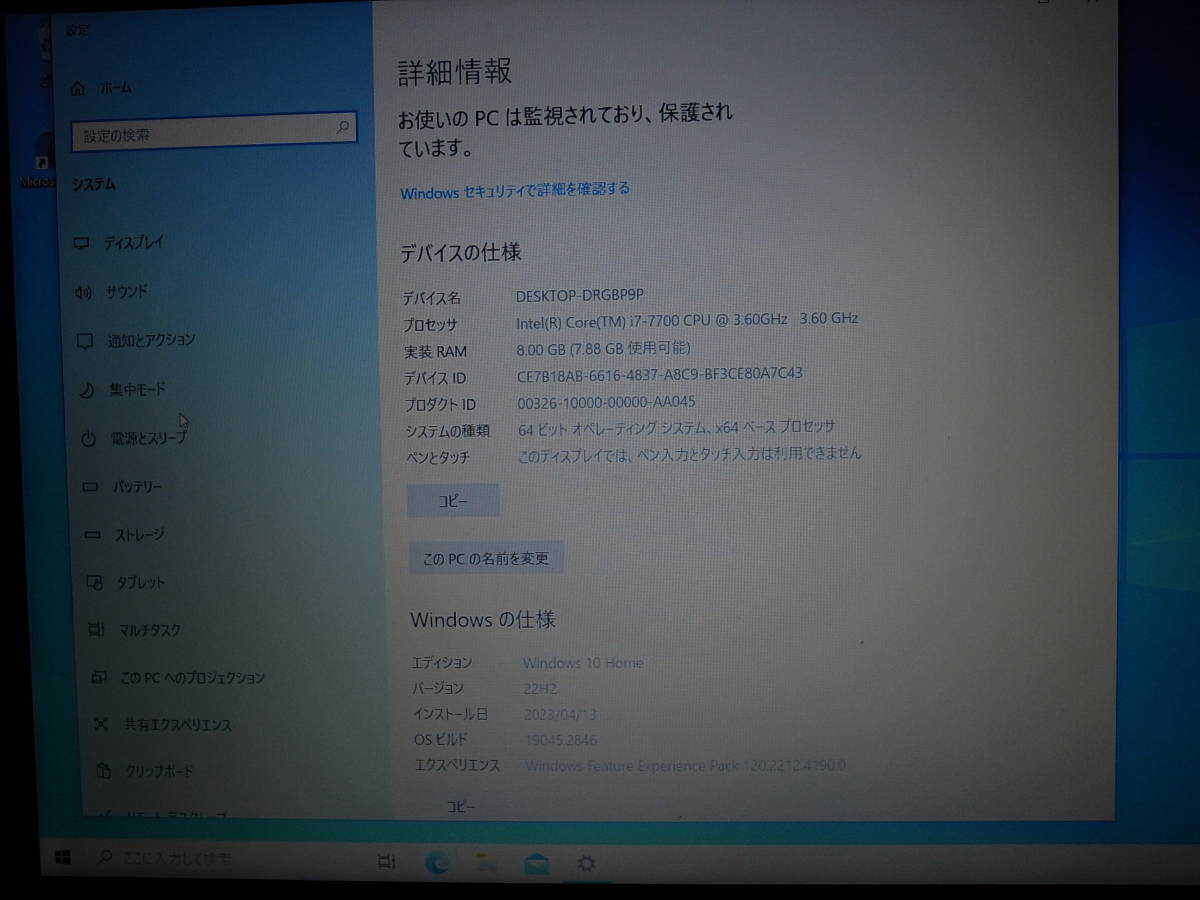Click version value 22H2

pyautogui.click(x=540, y=689)
